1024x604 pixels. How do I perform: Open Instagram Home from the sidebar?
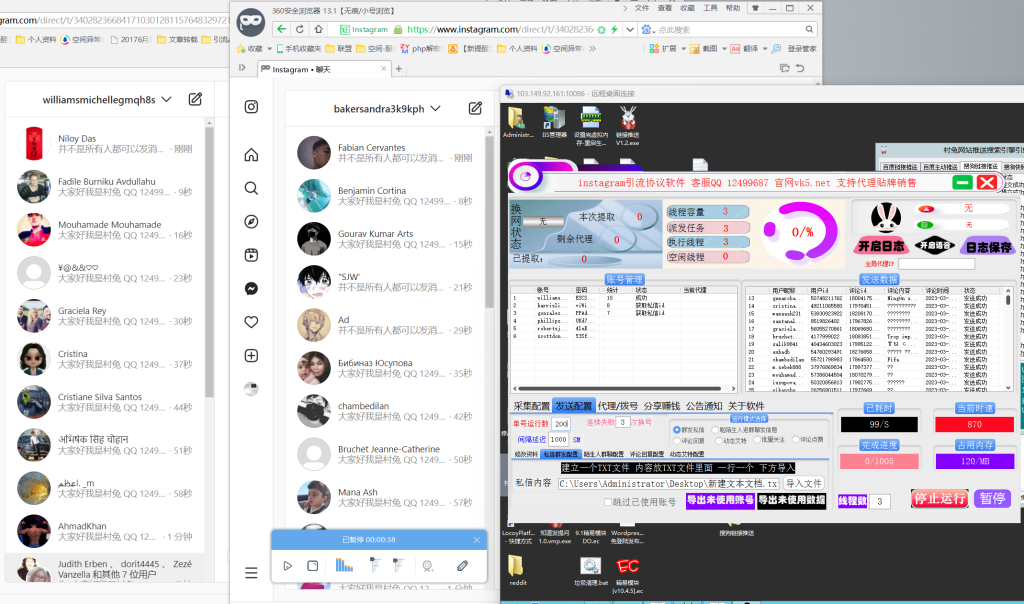pos(252,155)
